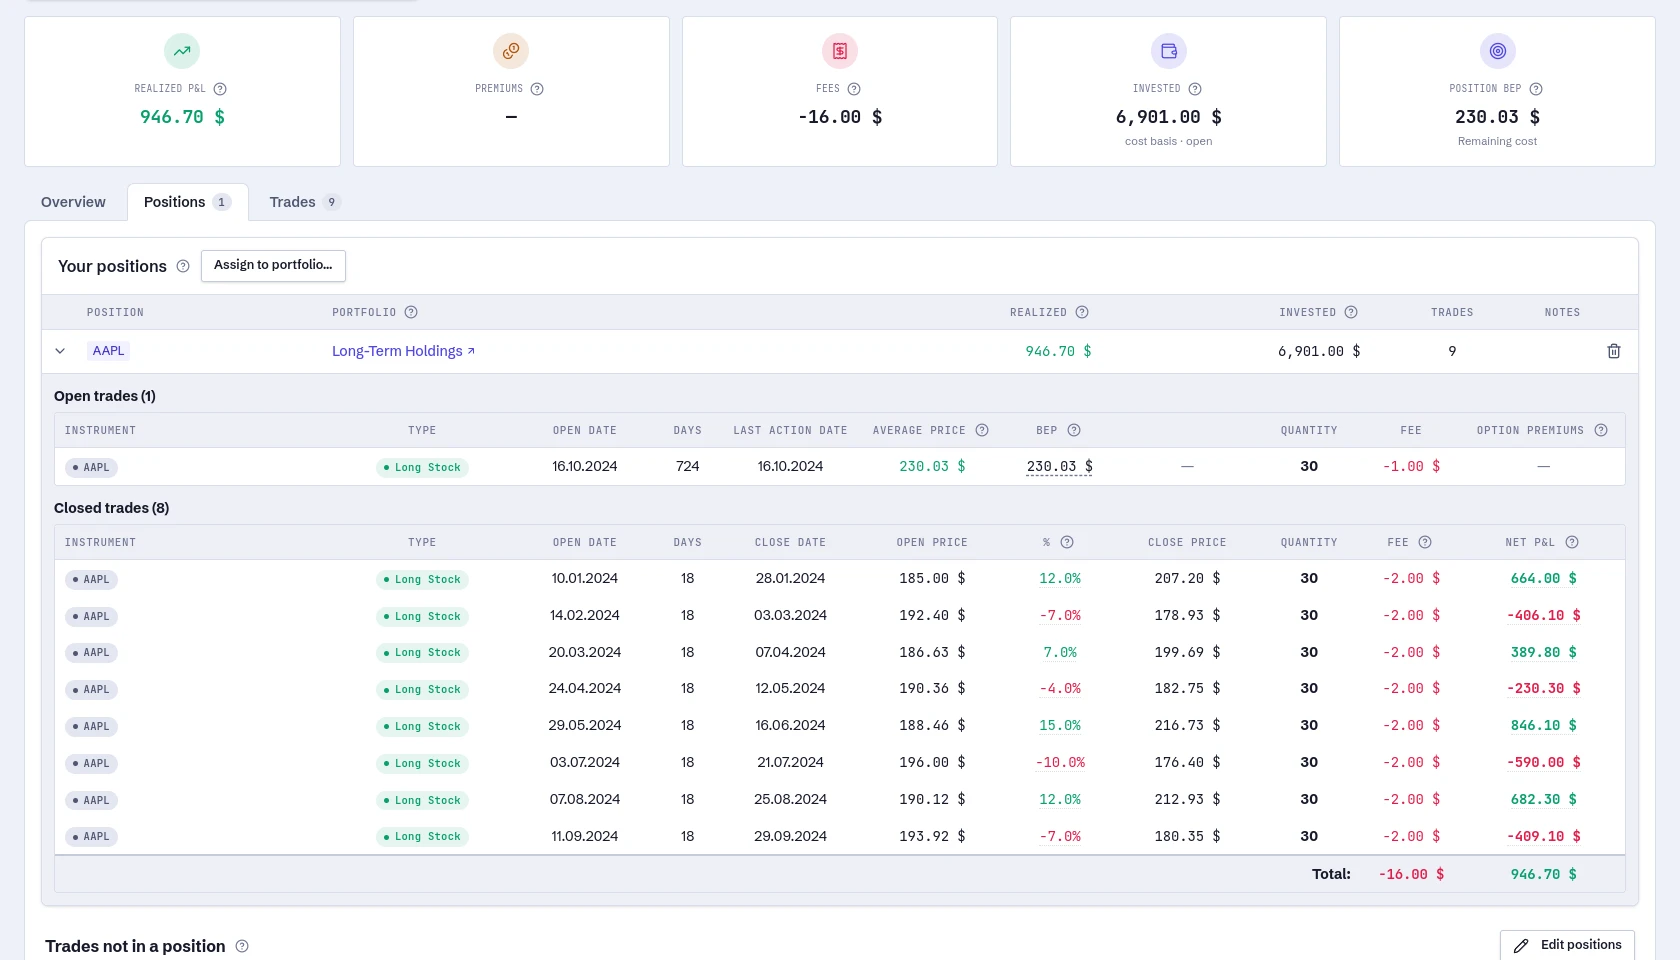Screen dimensions: 1680x960
Task: Click Long Stock badge for 14.02.2024 trade
Action: pyautogui.click(x=422, y=616)
